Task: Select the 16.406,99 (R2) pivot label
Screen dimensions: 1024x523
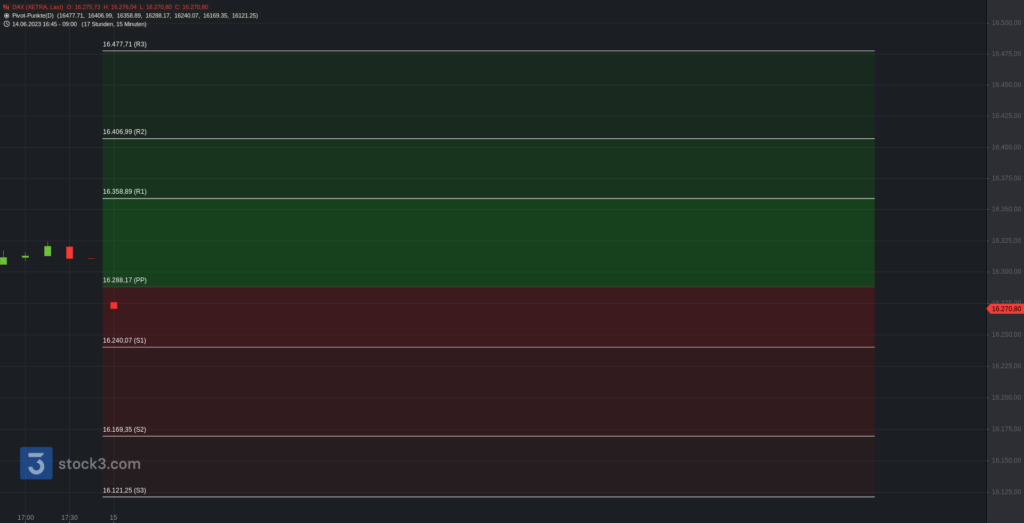Action: [125, 132]
